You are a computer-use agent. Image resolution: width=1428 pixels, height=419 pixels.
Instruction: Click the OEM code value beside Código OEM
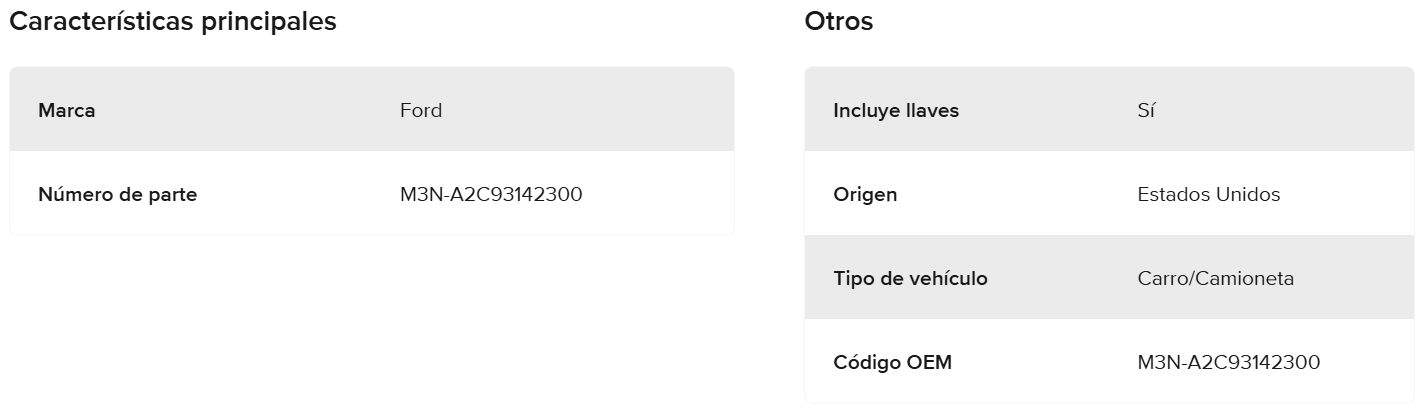pos(1229,362)
